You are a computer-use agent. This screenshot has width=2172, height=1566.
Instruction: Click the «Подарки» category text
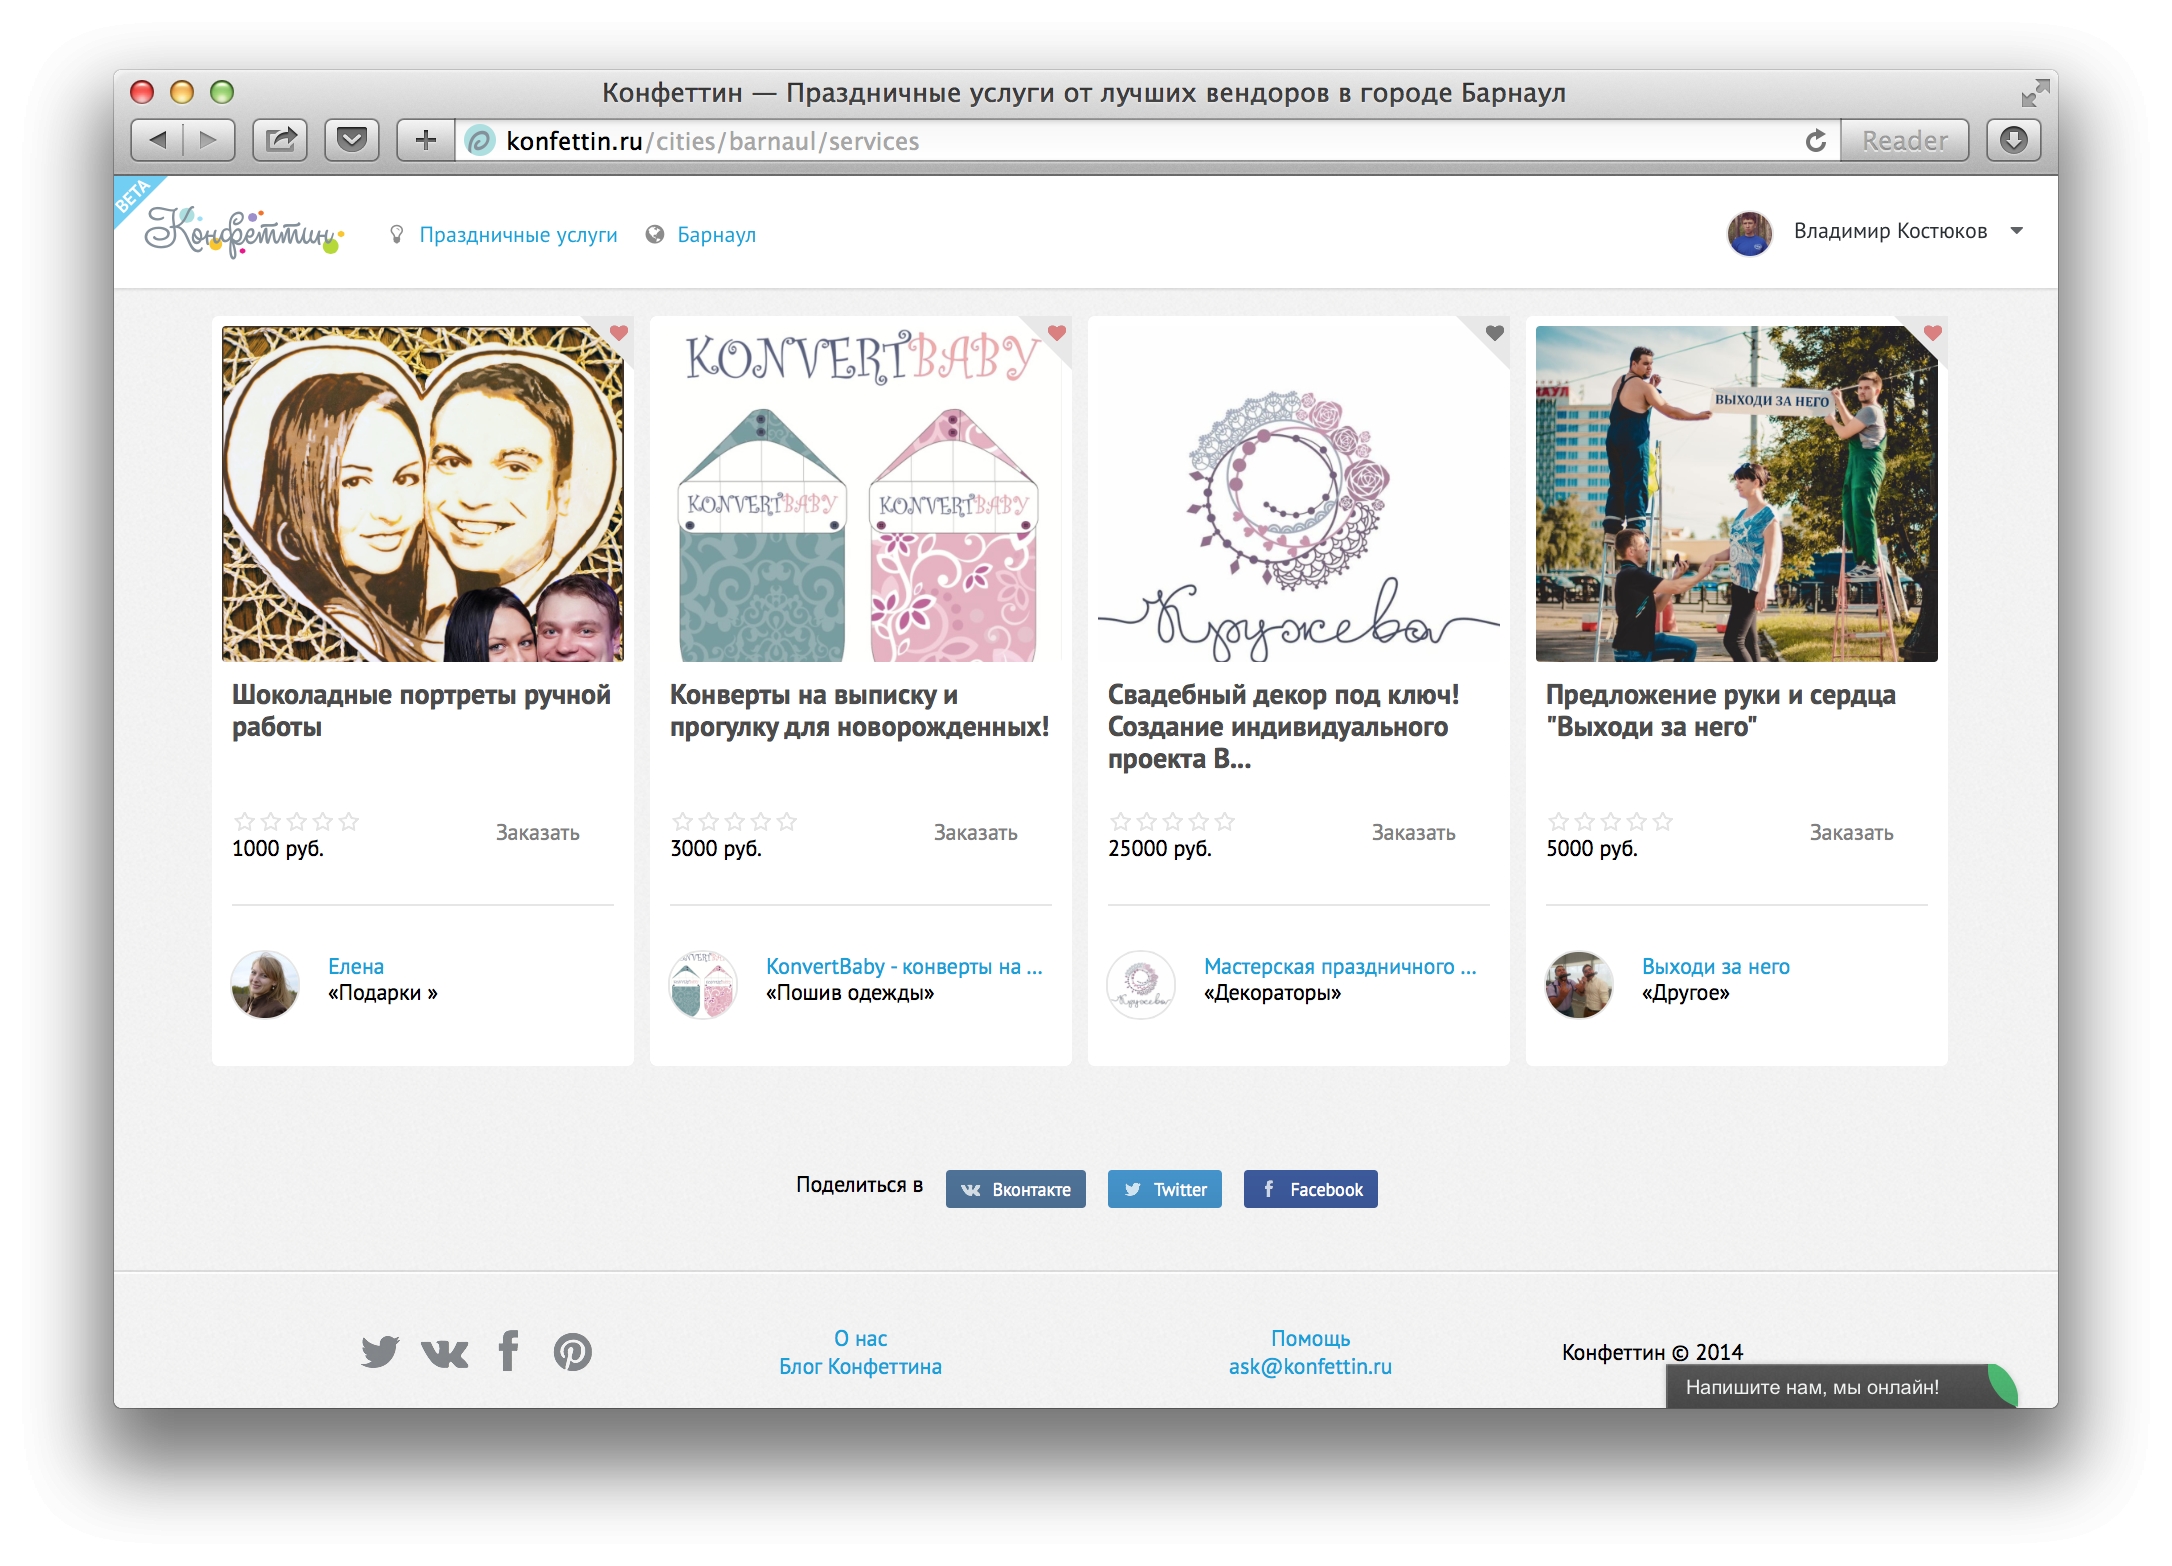[383, 993]
